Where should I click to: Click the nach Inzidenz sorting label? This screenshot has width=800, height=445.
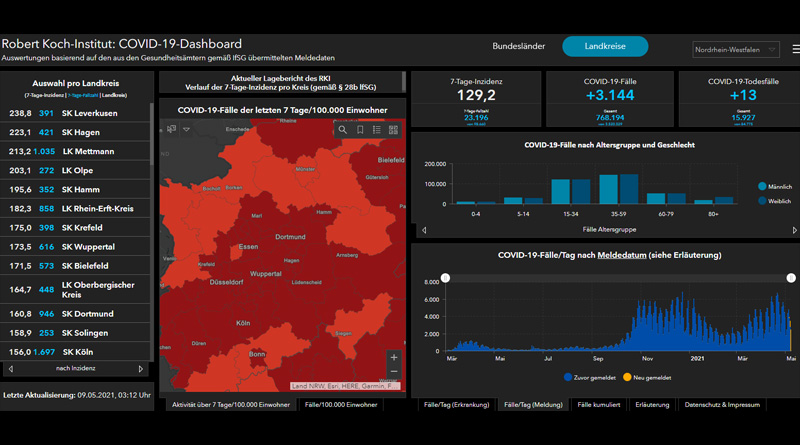pos(76,368)
